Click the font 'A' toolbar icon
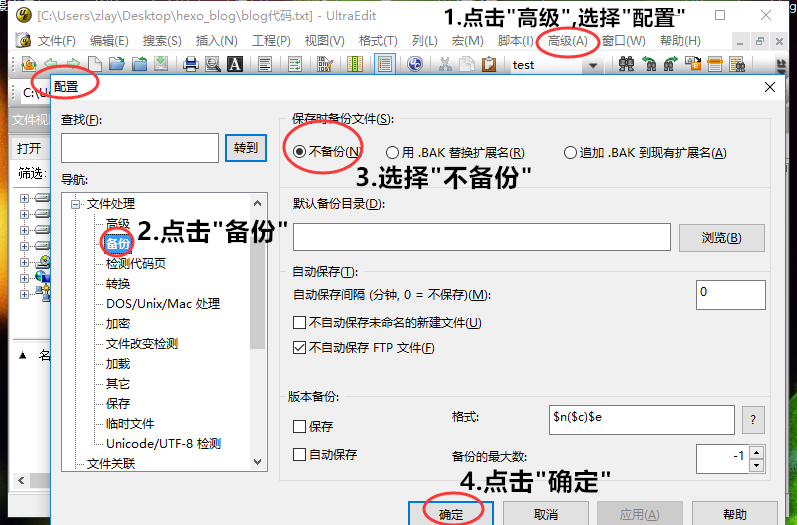 tap(234, 64)
